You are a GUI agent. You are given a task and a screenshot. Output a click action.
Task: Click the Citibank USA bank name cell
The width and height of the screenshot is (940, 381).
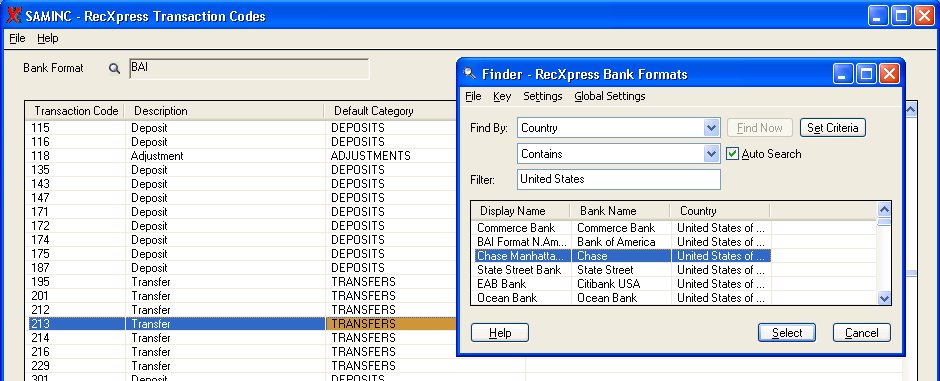pyautogui.click(x=622, y=284)
